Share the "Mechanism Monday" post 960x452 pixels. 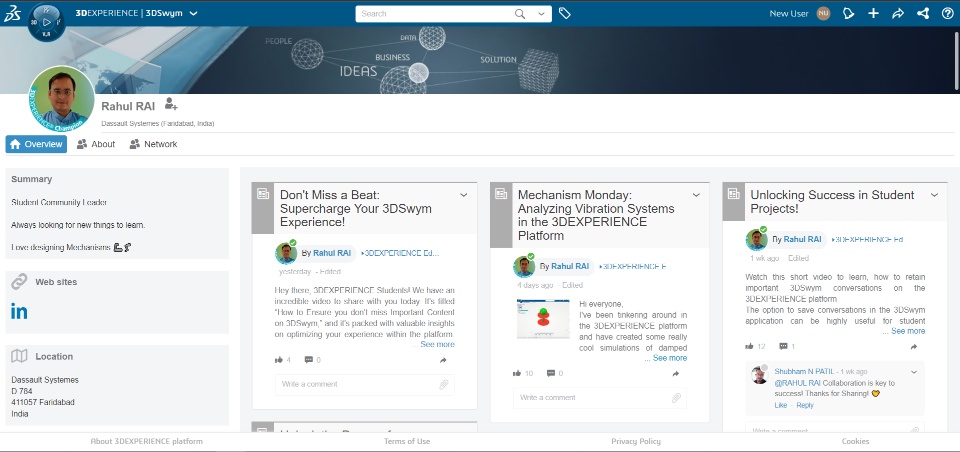[675, 374]
